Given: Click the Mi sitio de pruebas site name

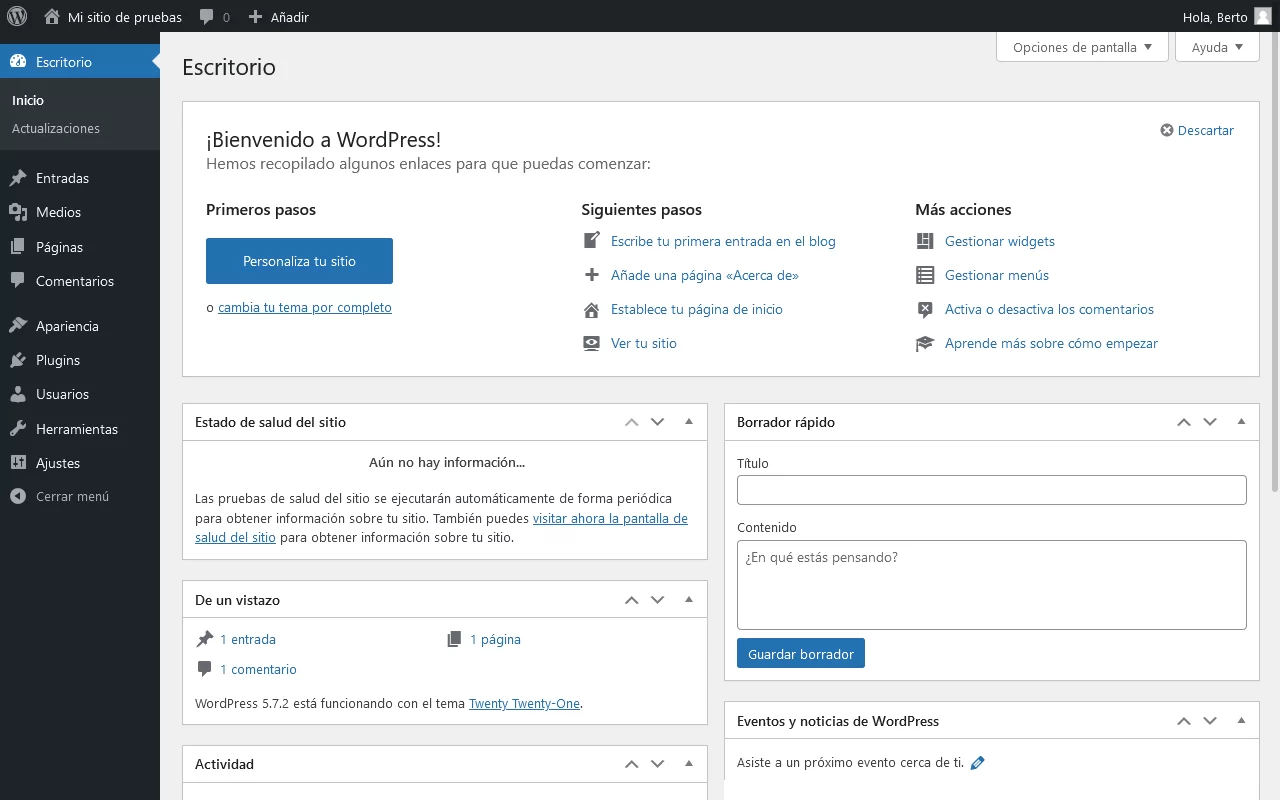Looking at the screenshot, I should [x=125, y=17].
